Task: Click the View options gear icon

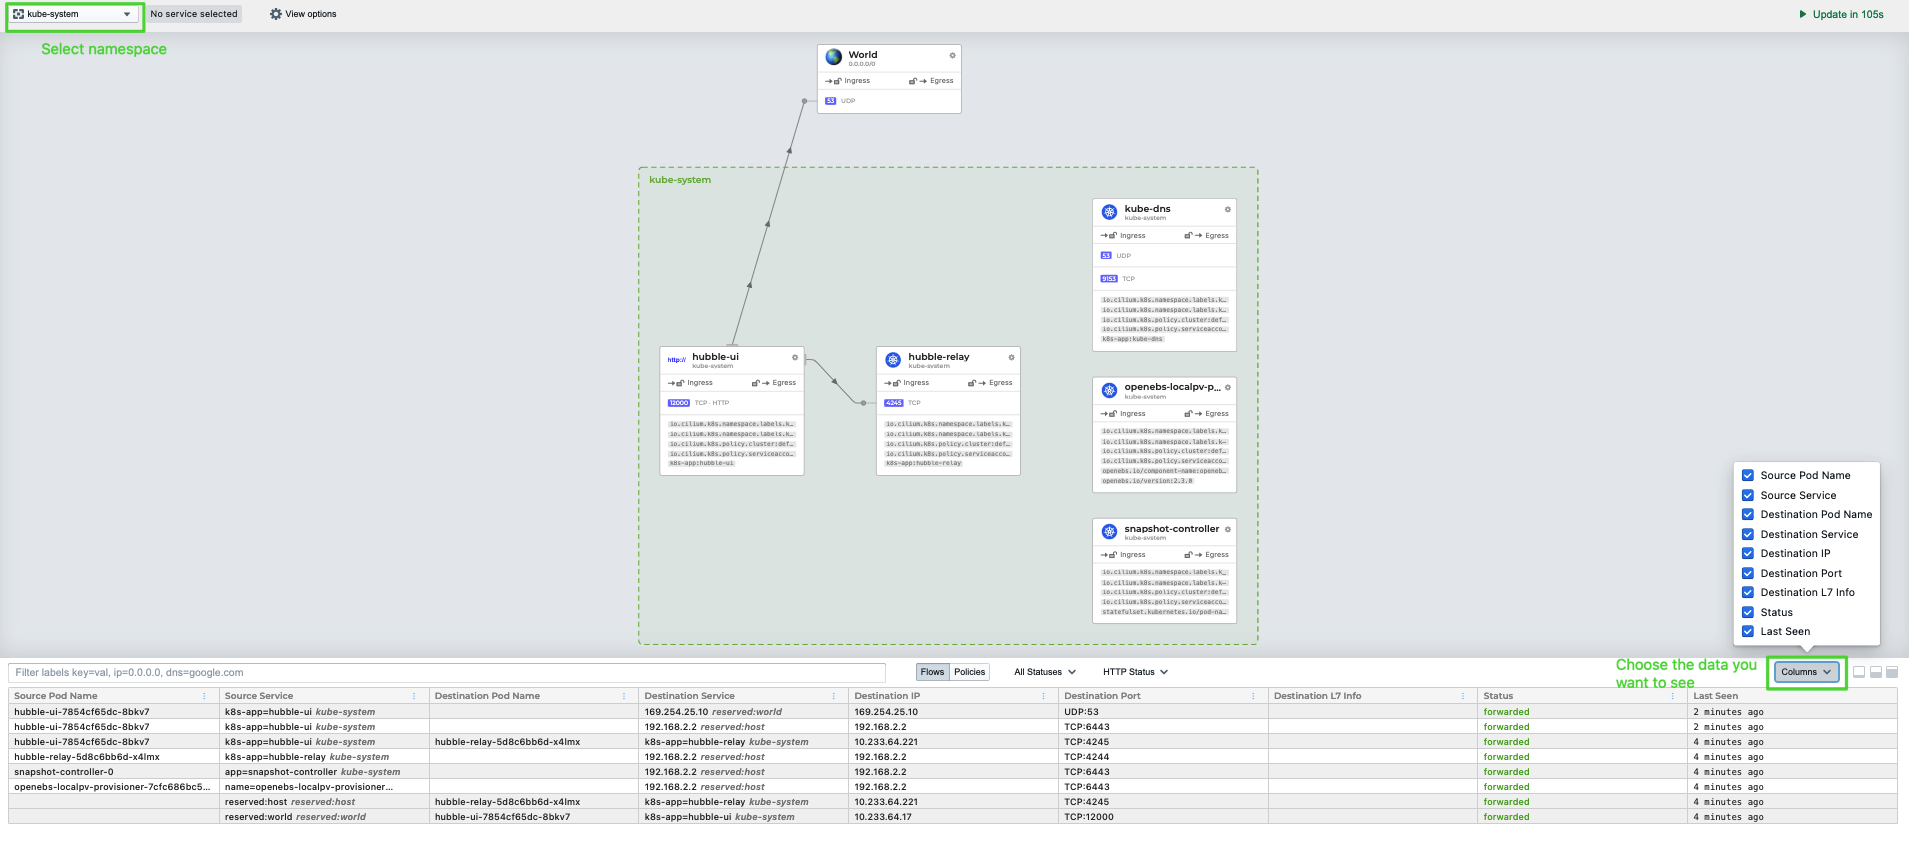Action: [x=276, y=14]
